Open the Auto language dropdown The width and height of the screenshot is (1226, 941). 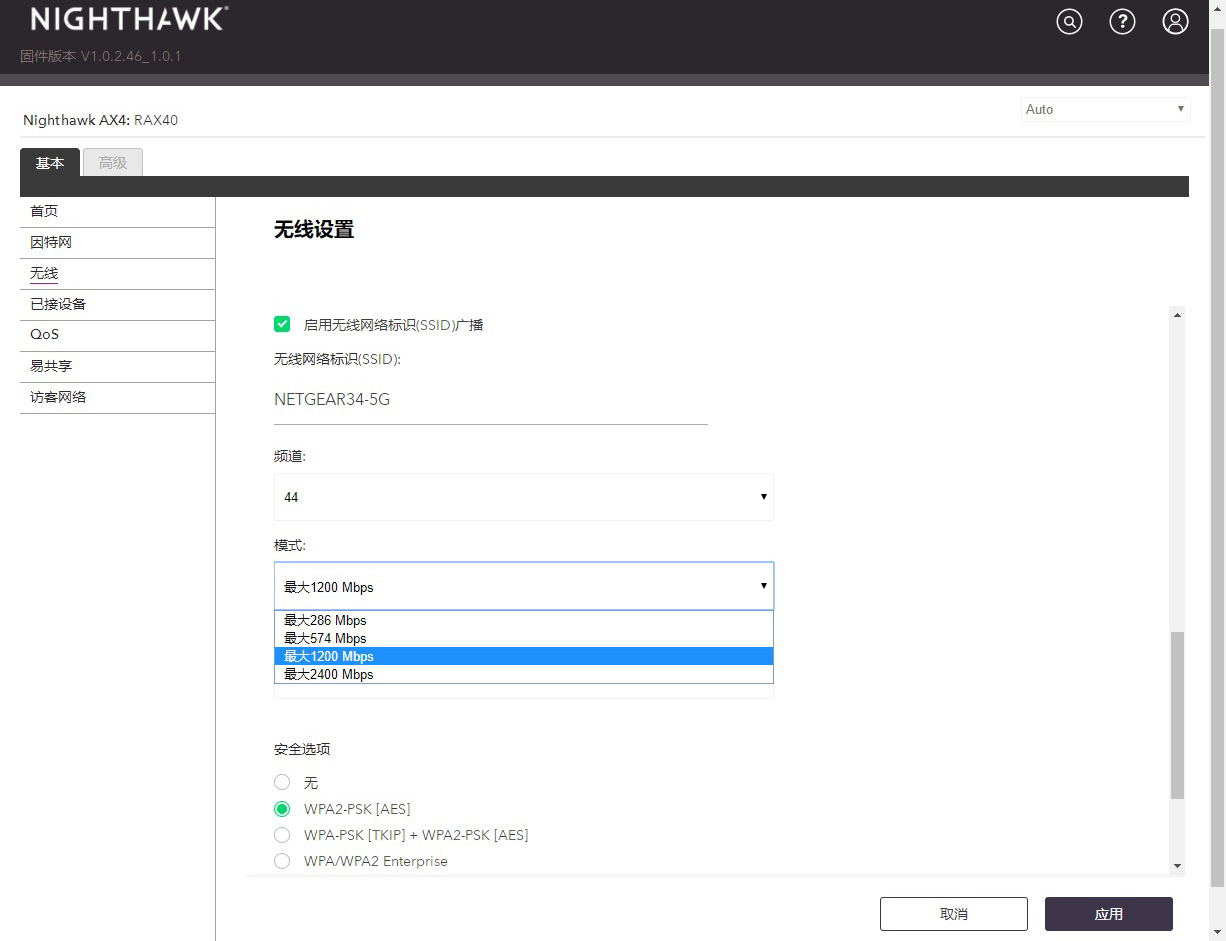tap(1106, 109)
